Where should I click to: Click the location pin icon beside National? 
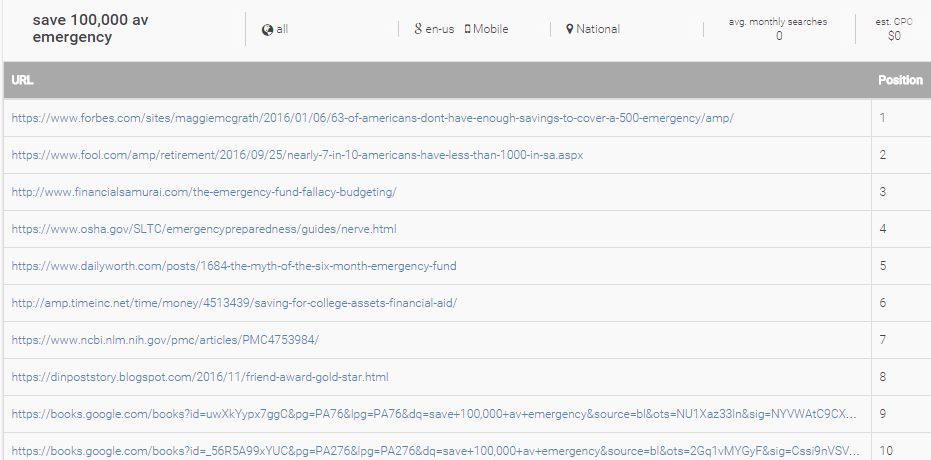coord(570,29)
